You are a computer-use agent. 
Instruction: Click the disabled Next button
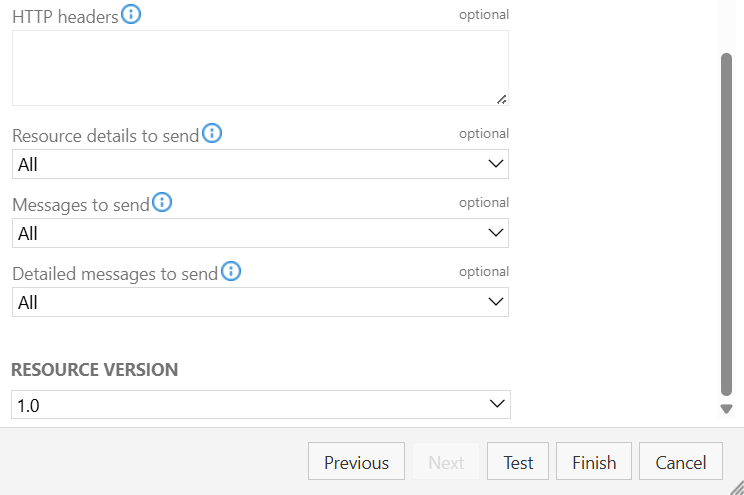446,463
